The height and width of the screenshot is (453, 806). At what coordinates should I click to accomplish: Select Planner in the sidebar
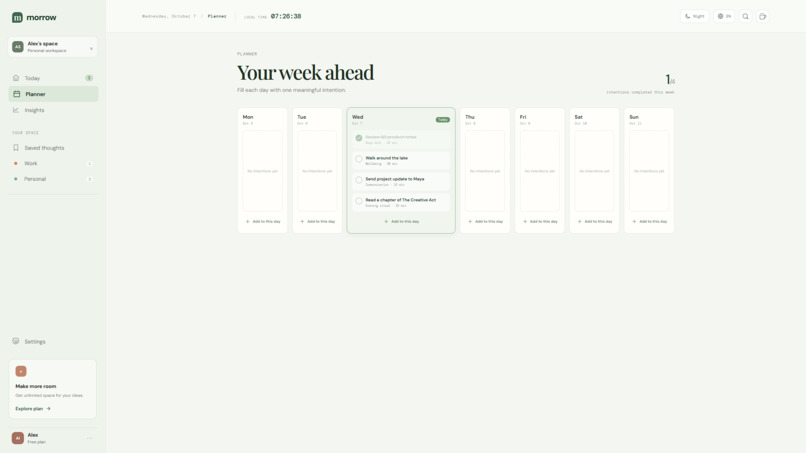coord(53,94)
